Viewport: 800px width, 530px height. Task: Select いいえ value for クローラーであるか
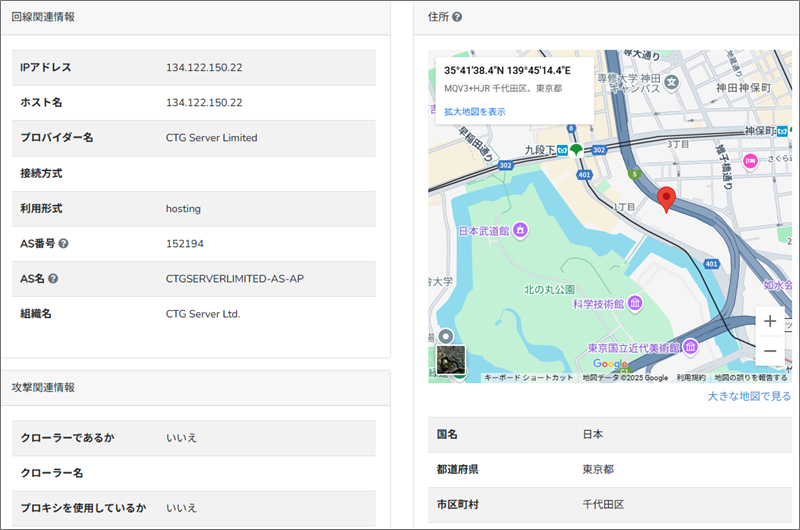pos(181,438)
